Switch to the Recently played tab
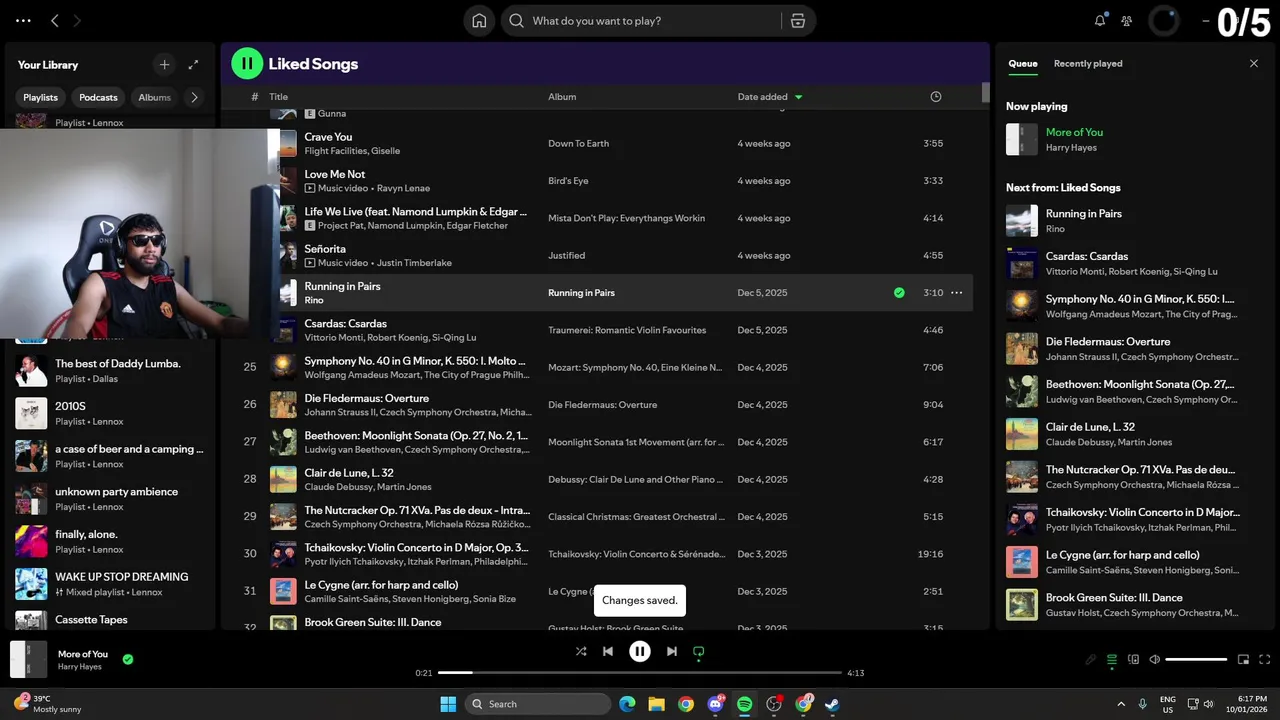The height and width of the screenshot is (720, 1280). (x=1088, y=63)
